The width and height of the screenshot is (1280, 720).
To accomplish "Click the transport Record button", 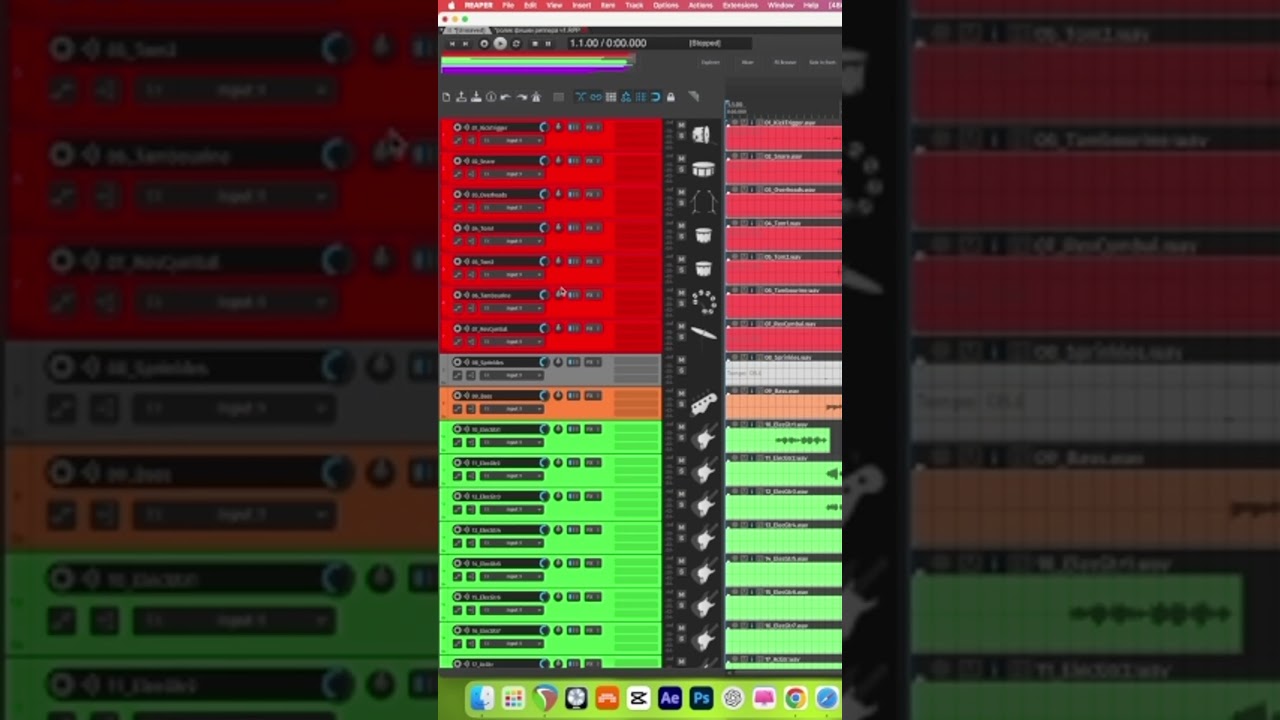I will [484, 43].
